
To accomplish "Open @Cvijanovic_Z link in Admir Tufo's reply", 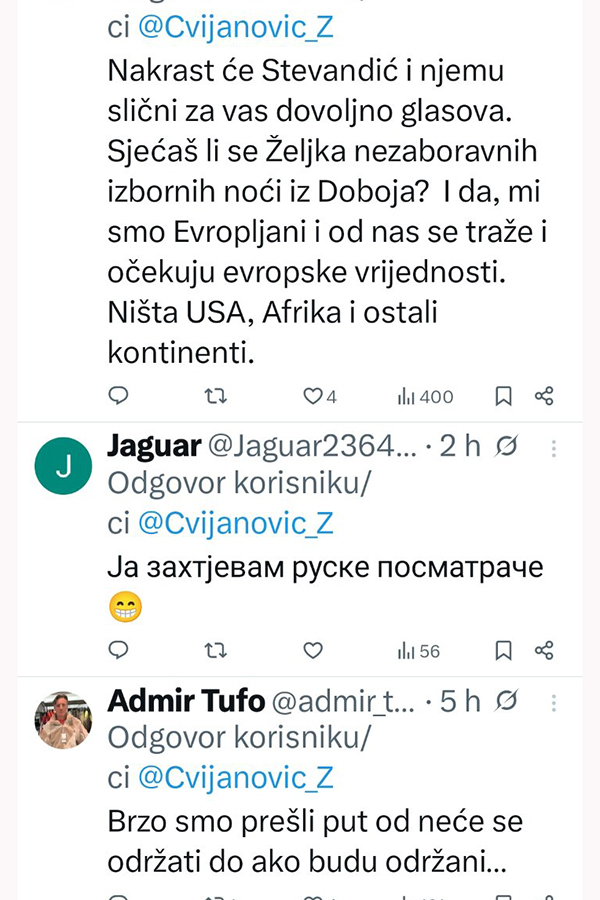I will point(234,776).
